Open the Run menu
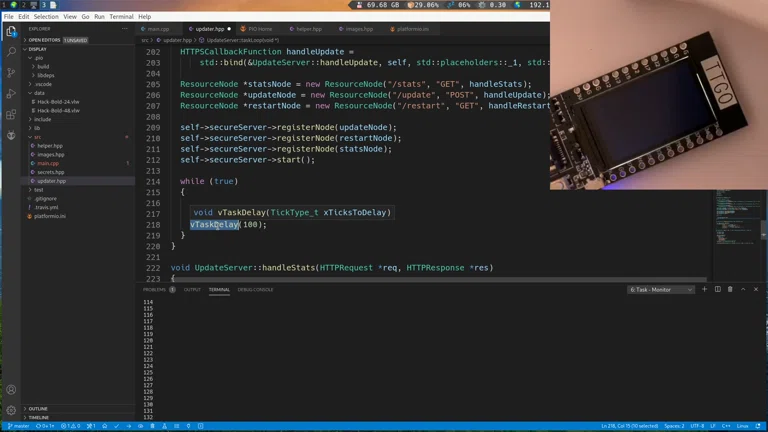The image size is (768, 432). pos(99,17)
